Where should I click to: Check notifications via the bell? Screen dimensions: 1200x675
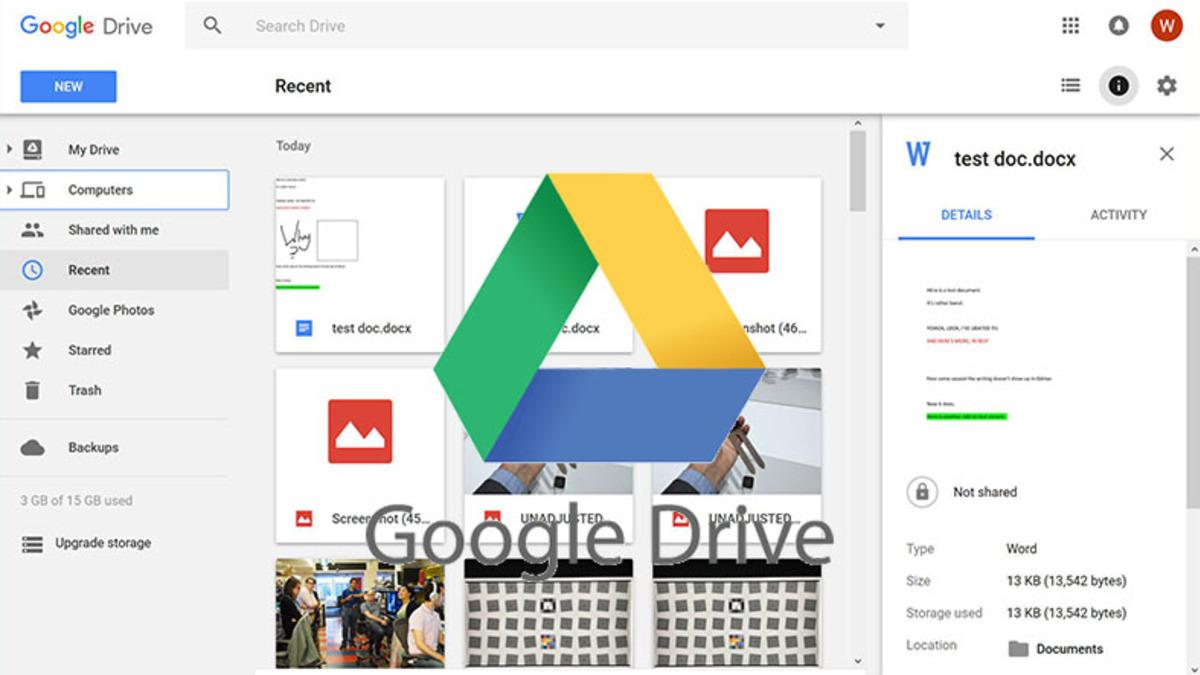click(1117, 26)
